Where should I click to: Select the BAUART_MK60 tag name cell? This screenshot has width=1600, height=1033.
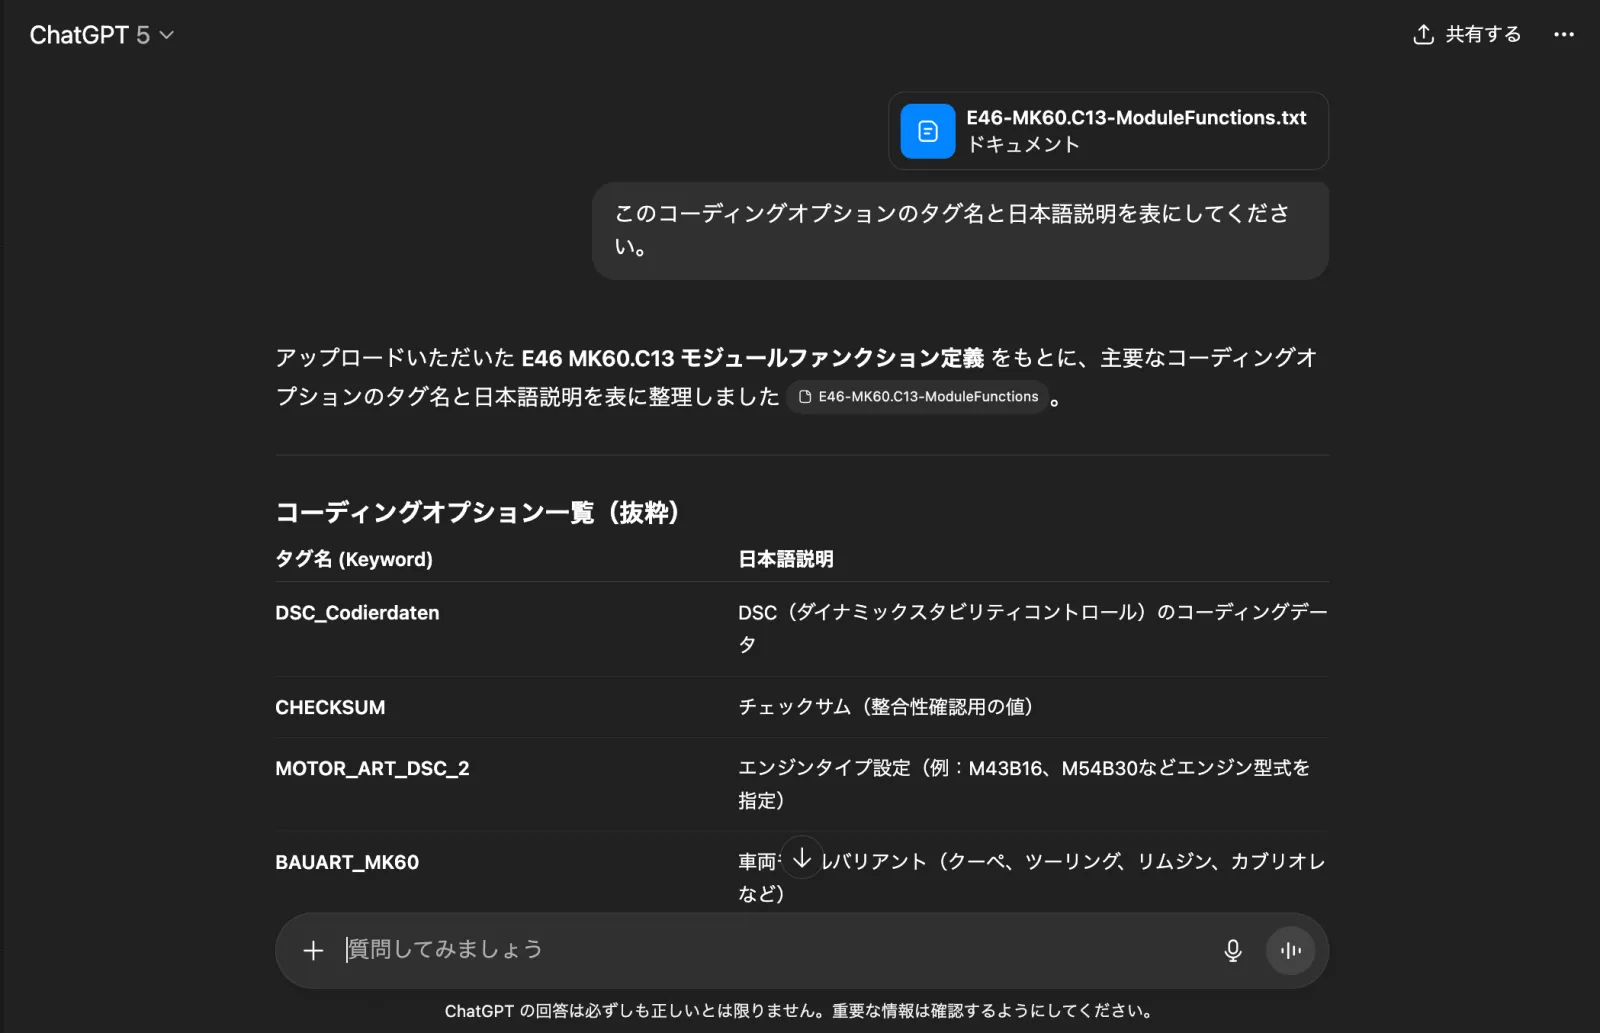point(347,862)
